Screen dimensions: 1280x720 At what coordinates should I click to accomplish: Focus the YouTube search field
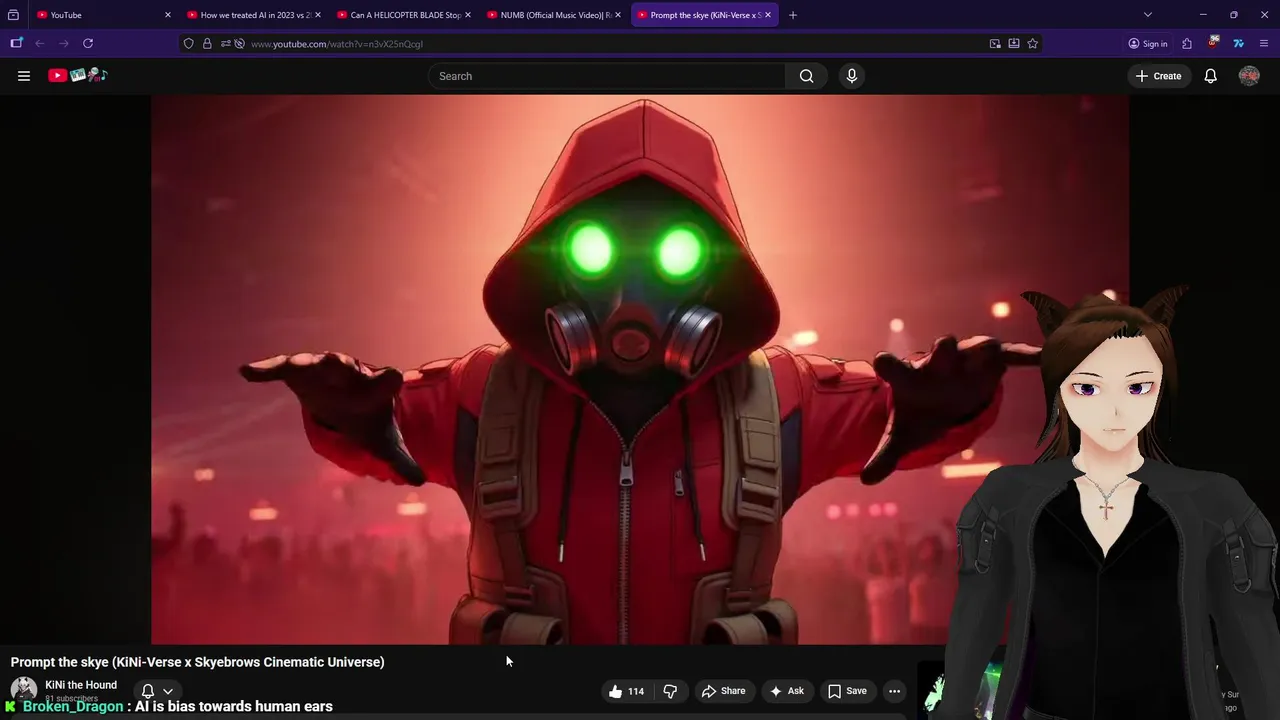pos(608,76)
